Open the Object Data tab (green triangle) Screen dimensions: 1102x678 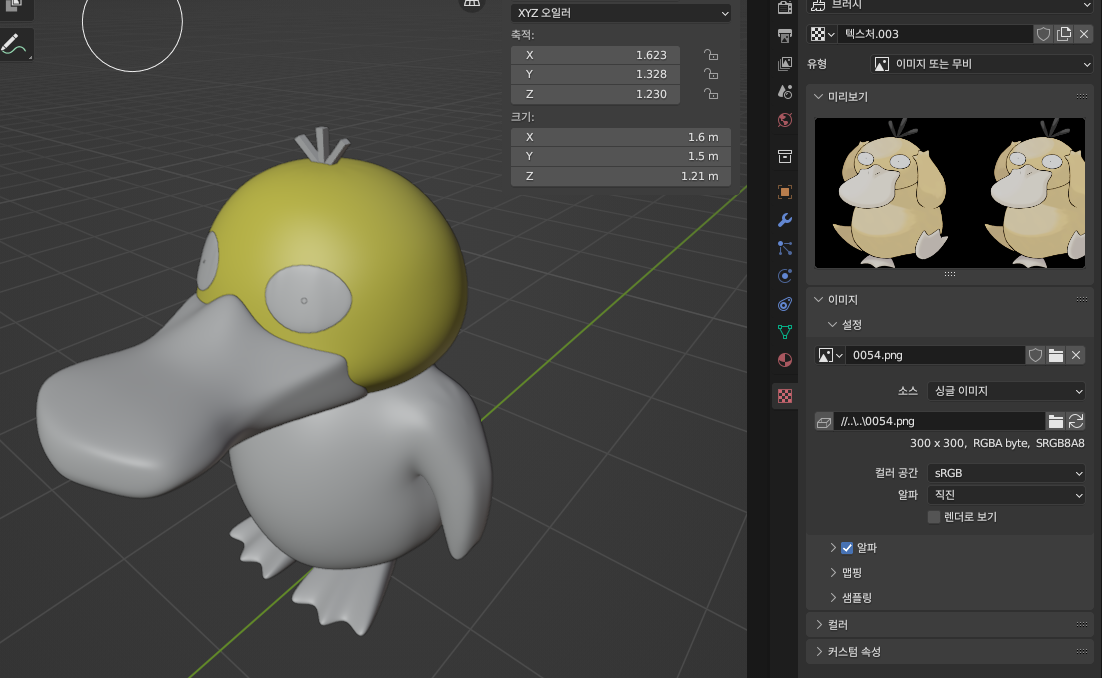[785, 332]
